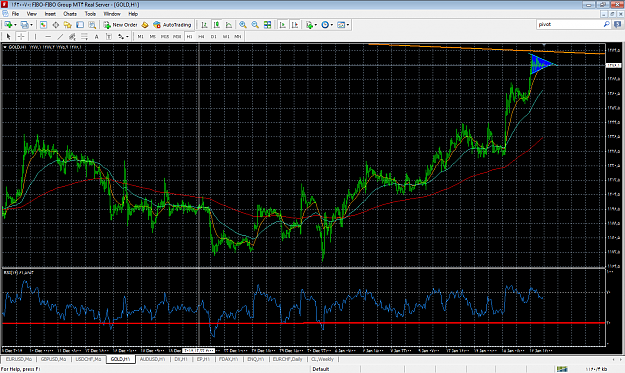The image size is (625, 373).
Task: Expand the Profiles dropdown arrow
Action: click(x=31, y=25)
